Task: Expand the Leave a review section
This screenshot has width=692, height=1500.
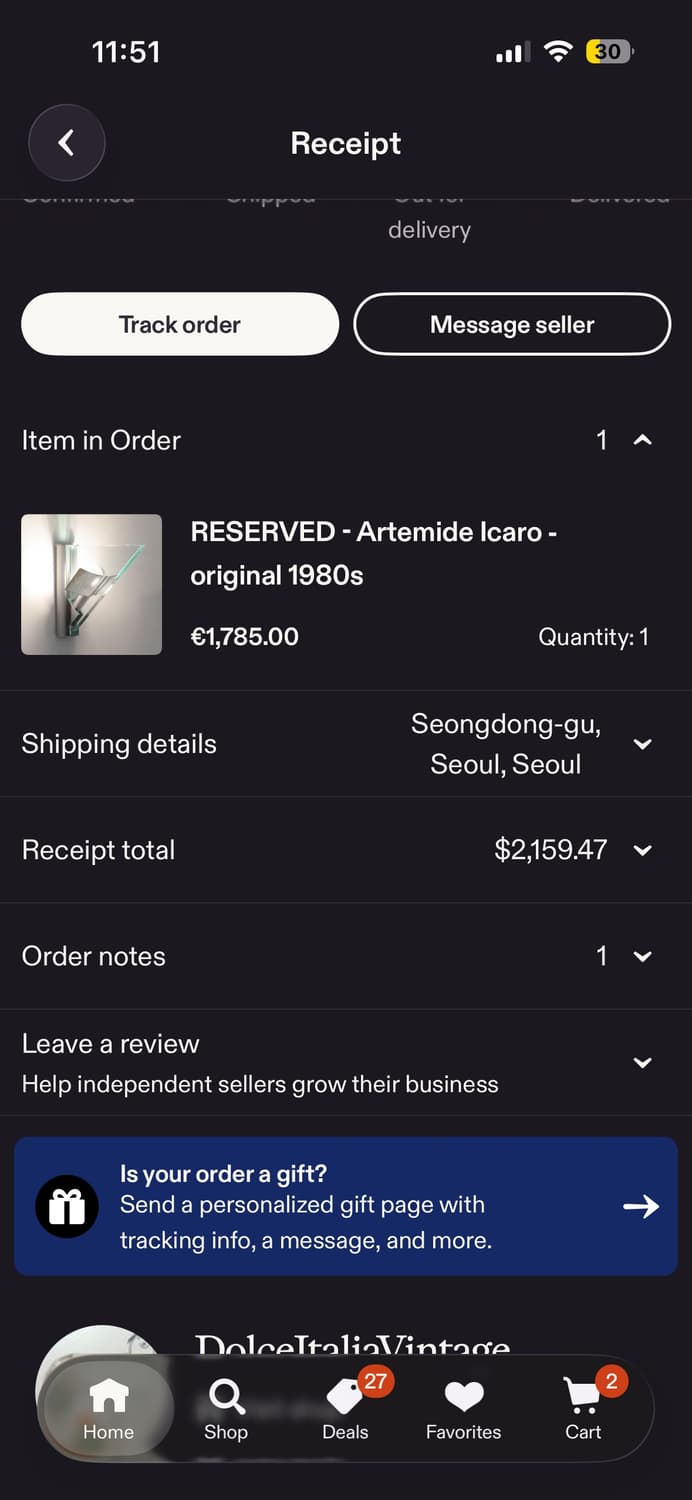Action: pos(643,1062)
